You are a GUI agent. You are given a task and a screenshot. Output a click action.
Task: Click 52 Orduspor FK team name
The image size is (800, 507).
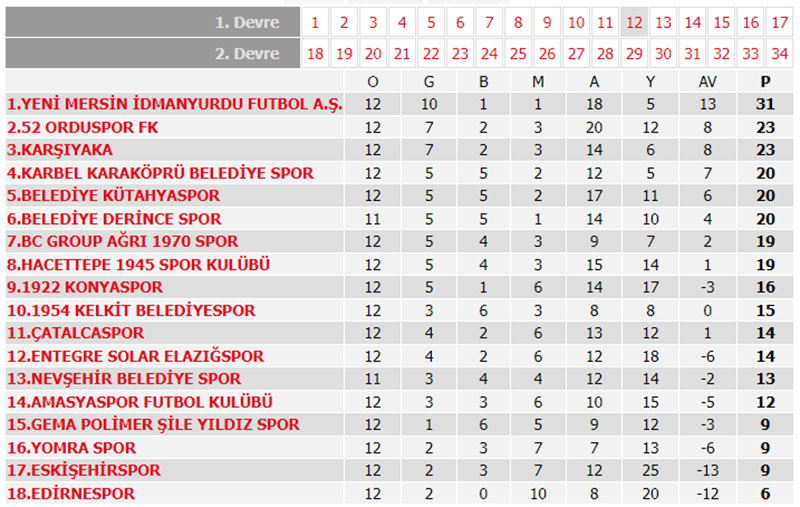83,127
